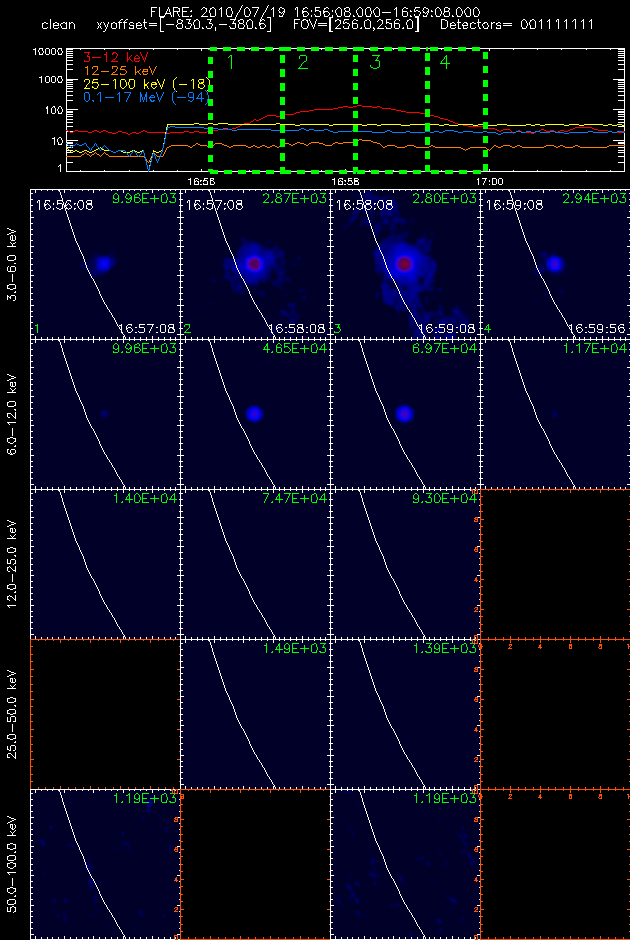The image size is (630, 940).
Task: Click the 6.0-12.0 keV row label
Action: tap(13, 412)
